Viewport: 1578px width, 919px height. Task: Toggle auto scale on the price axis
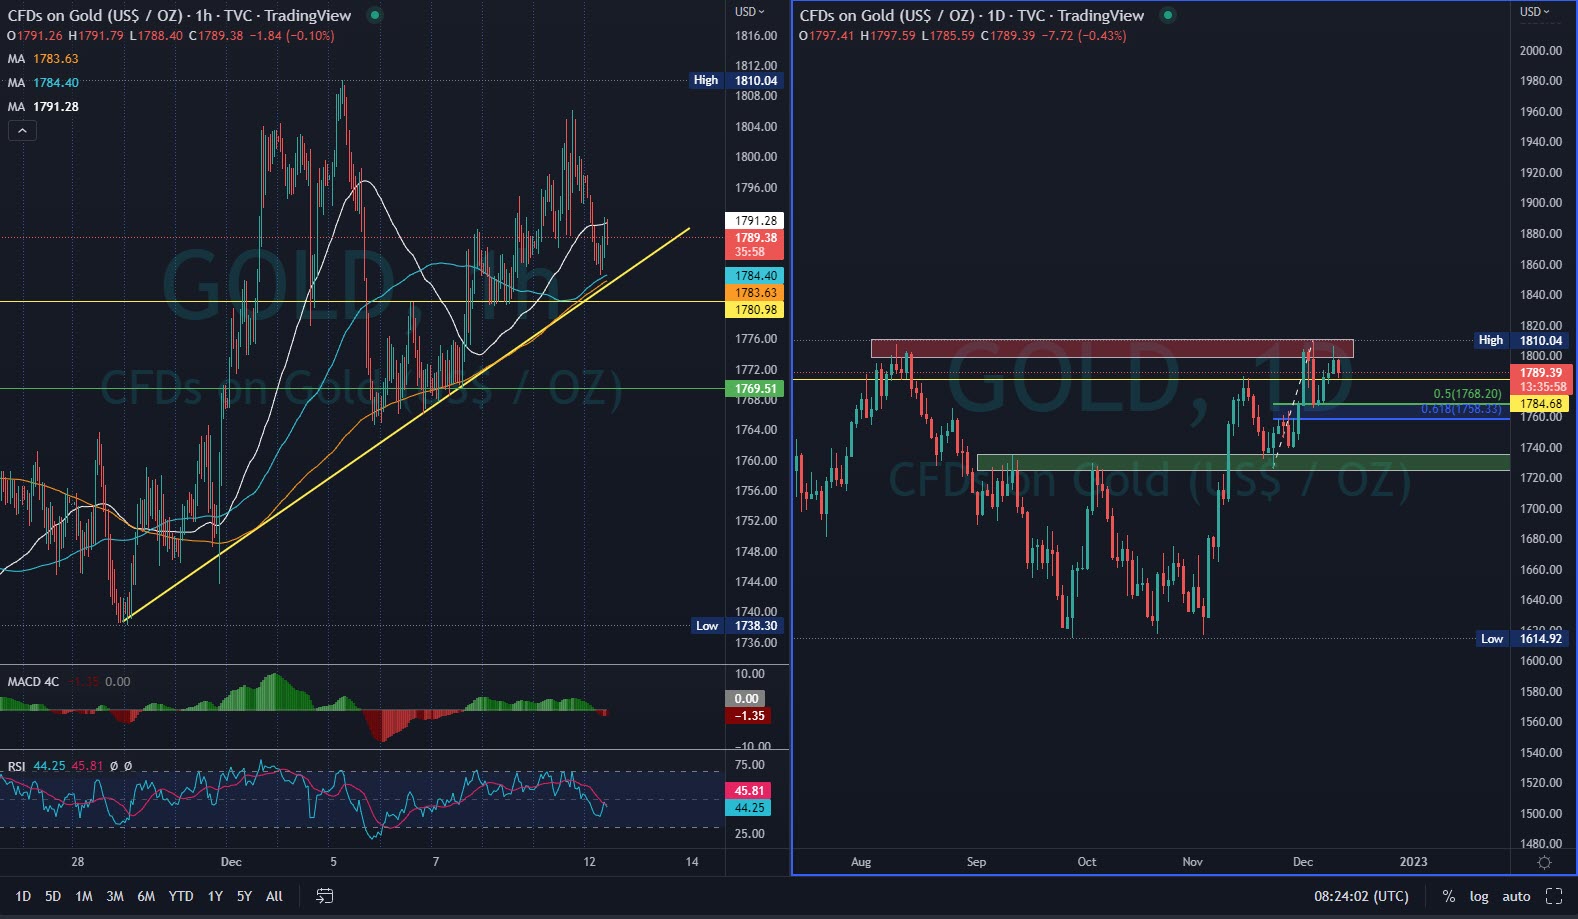pyautogui.click(x=1516, y=896)
